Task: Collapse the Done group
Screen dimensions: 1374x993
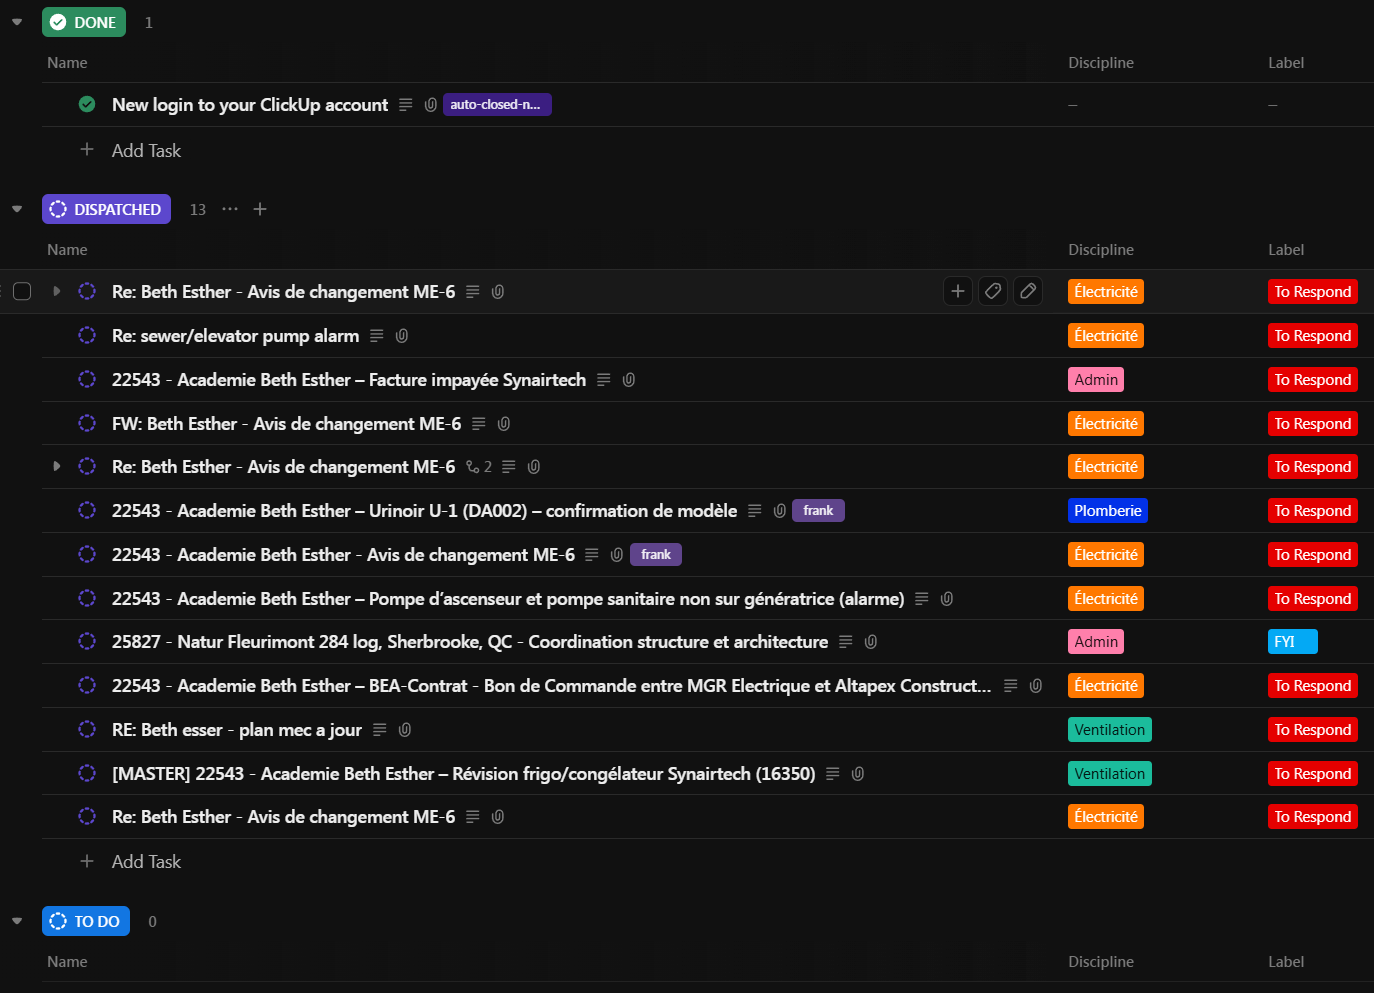Action: click(x=17, y=22)
